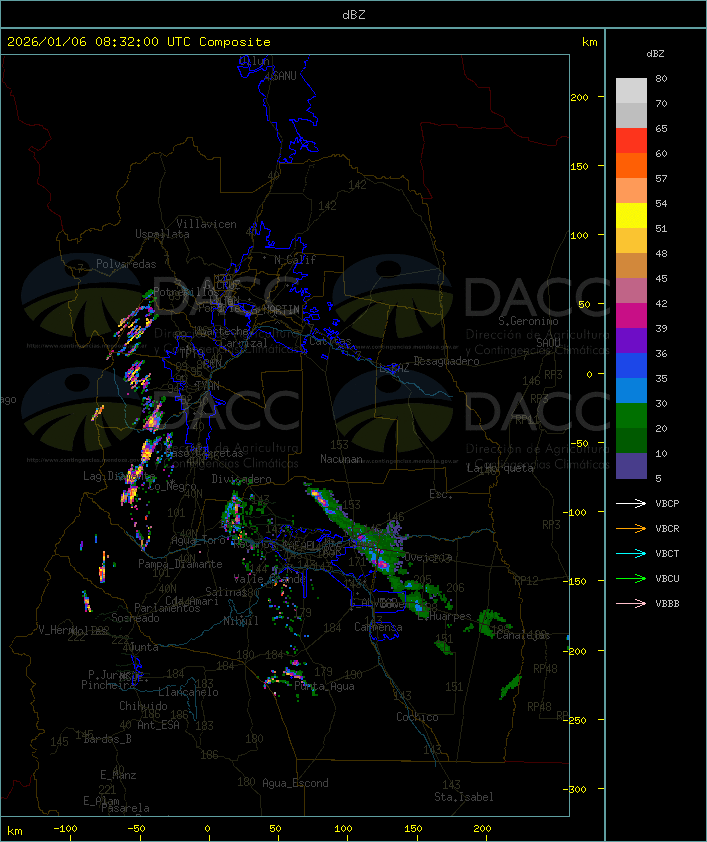707x842 pixels.
Task: Click the orange VBCR arrow icon
Action: pos(632,529)
